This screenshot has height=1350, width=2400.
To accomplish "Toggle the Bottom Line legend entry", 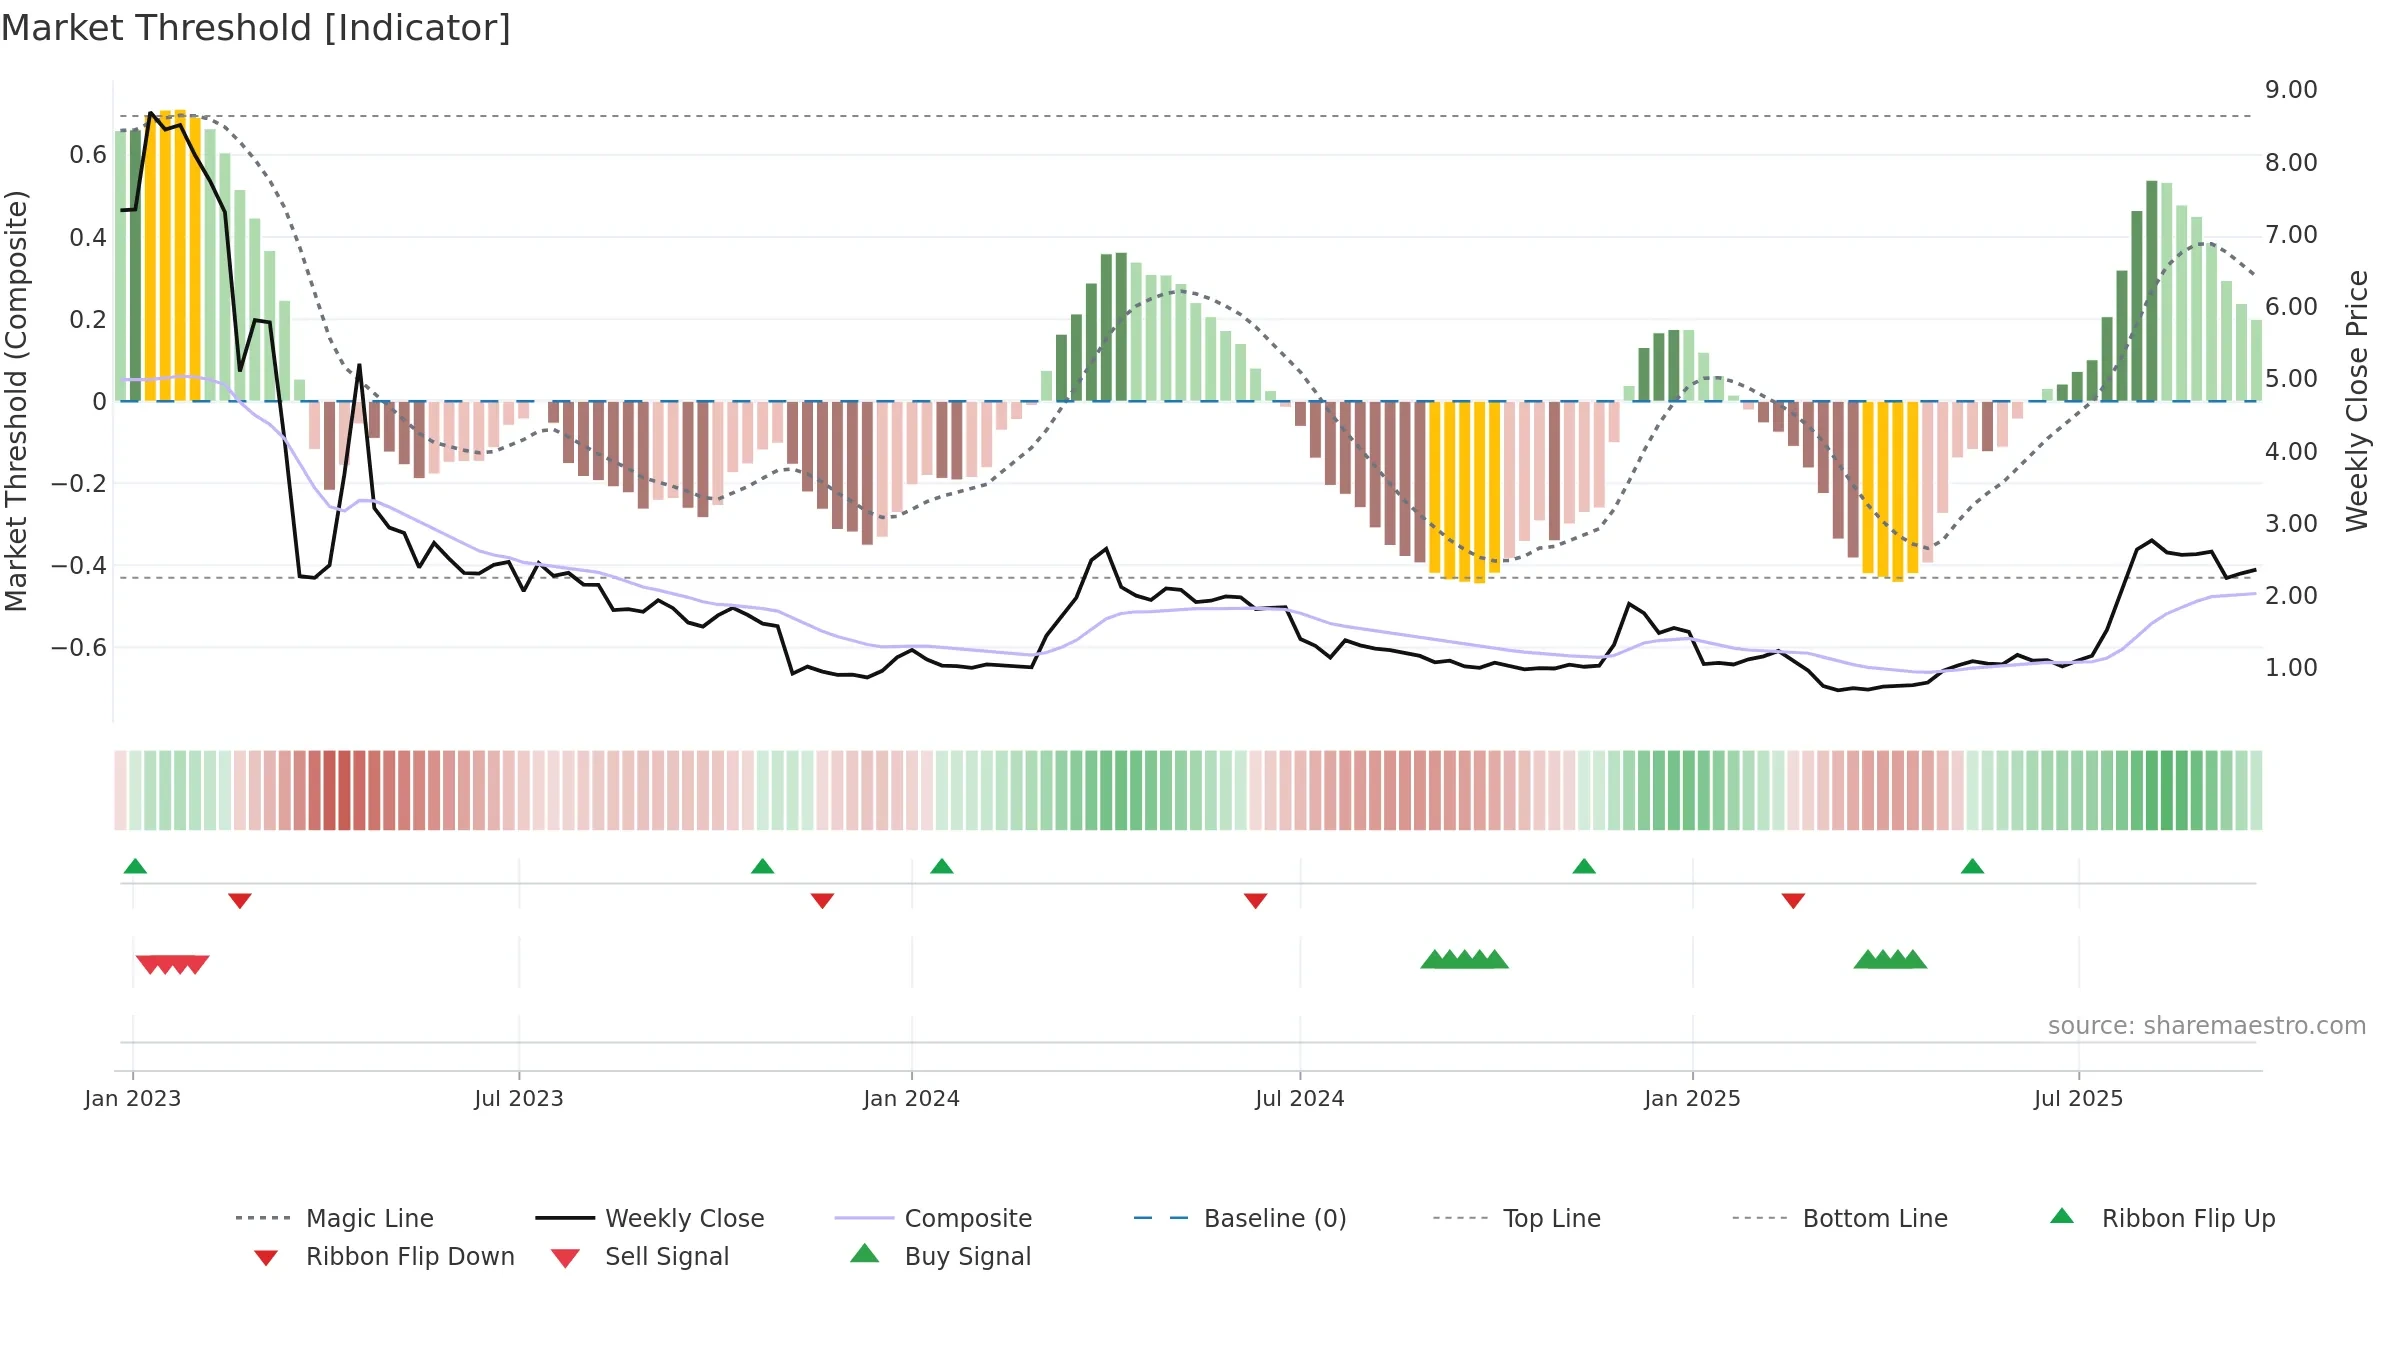I will point(1840,1218).
